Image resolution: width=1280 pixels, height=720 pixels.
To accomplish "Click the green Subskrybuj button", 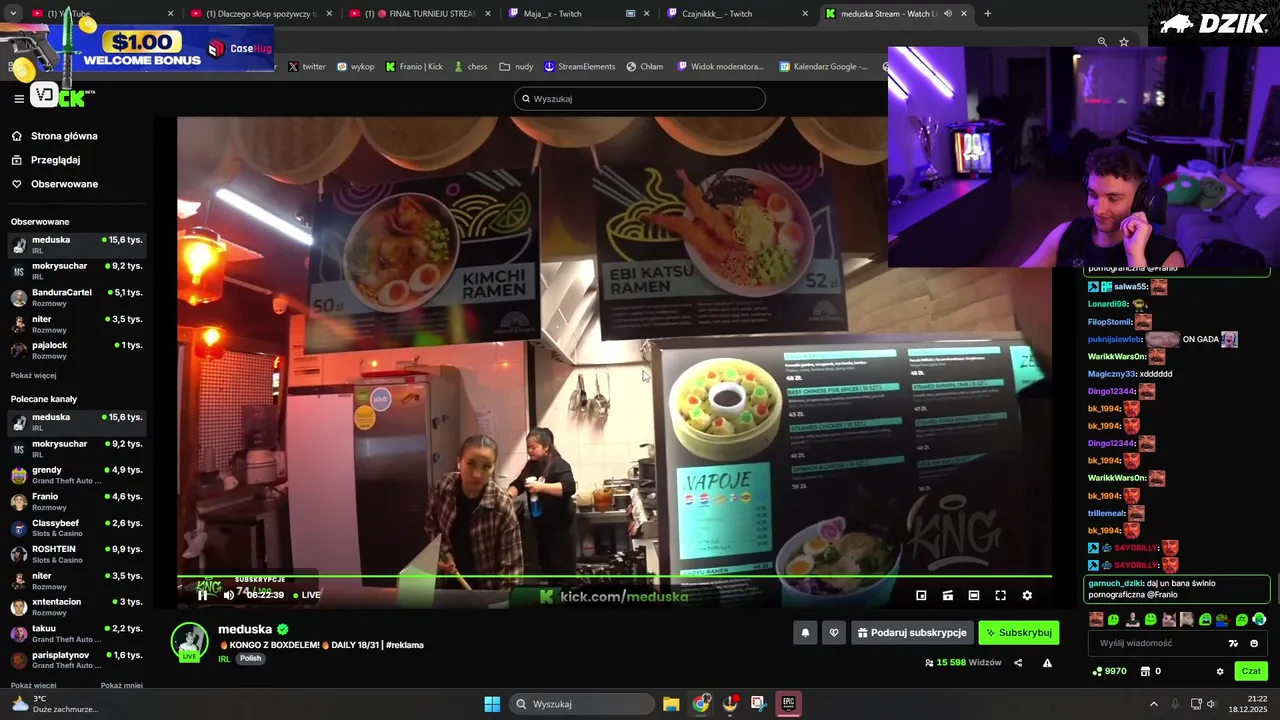I will [x=1019, y=633].
